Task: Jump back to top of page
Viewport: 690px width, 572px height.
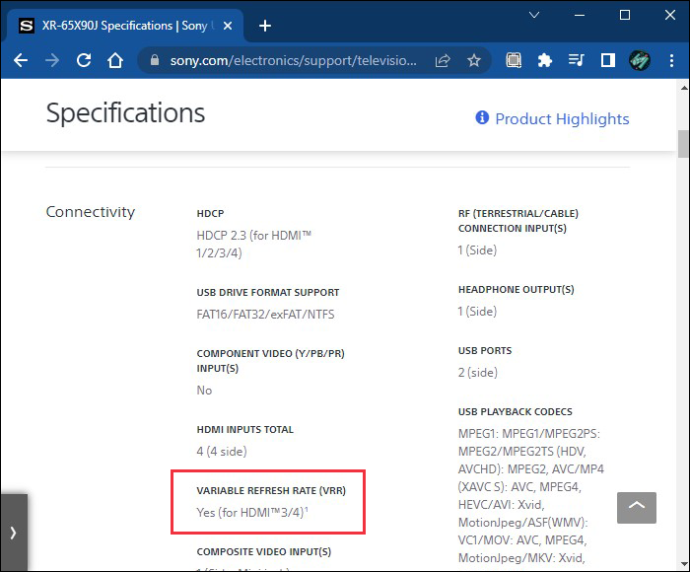Action: tap(636, 508)
